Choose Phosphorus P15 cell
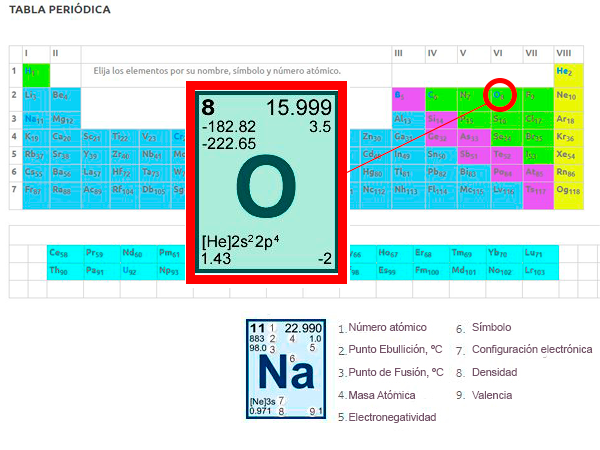The image size is (600, 450). (474, 120)
